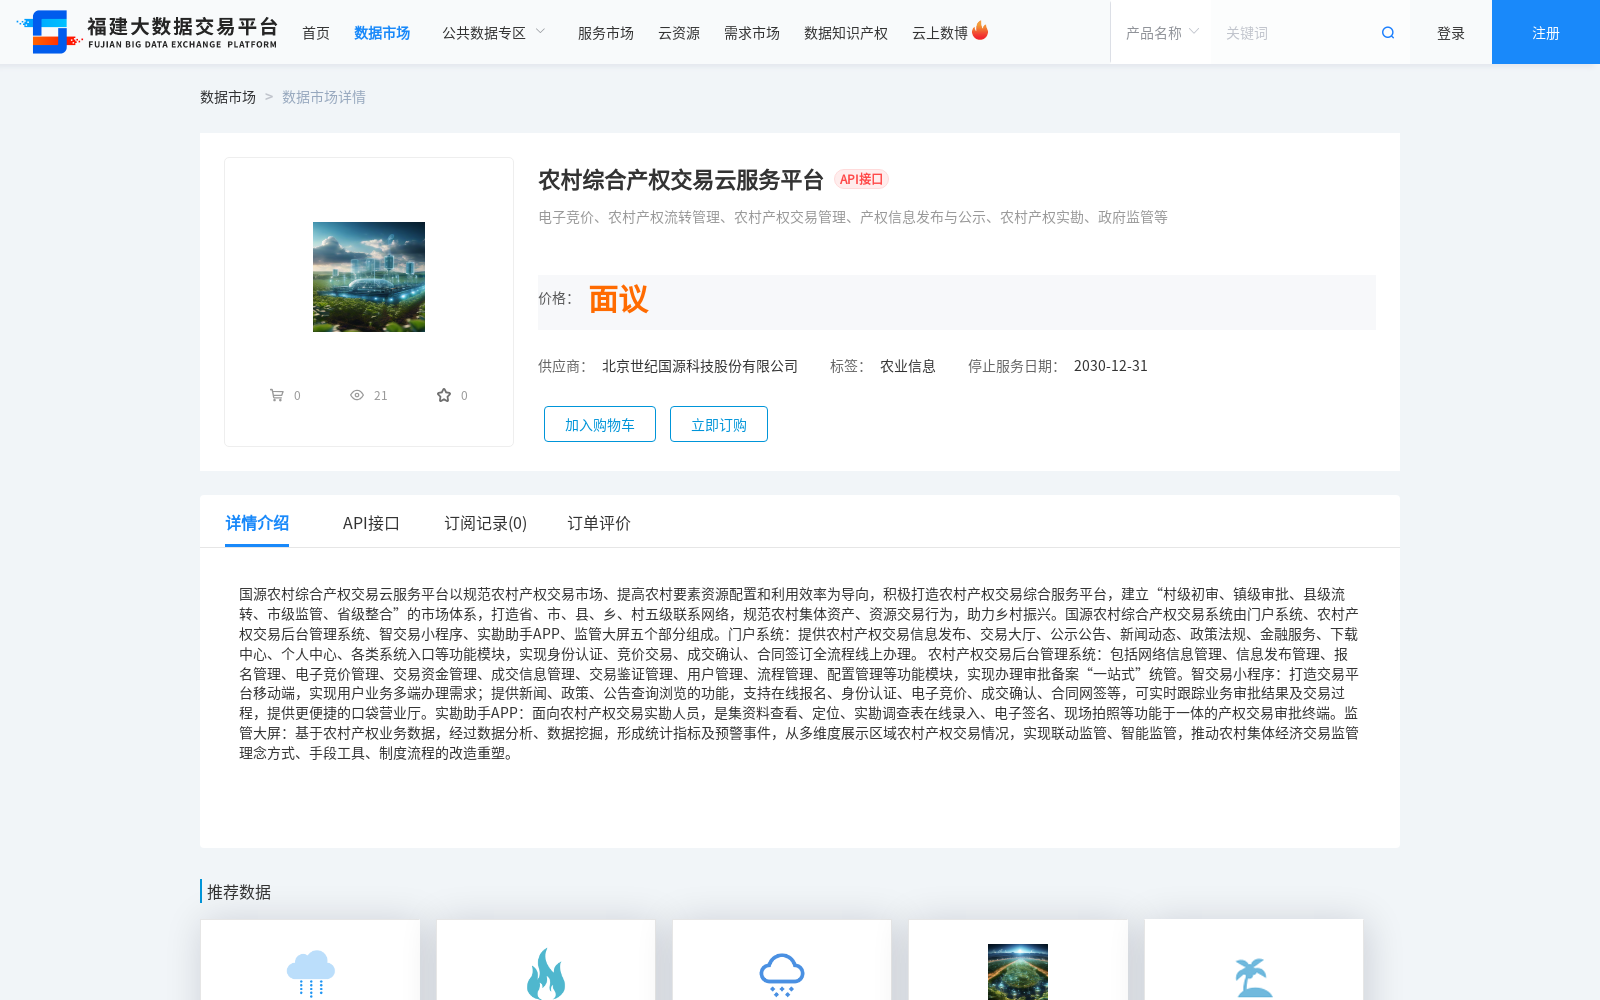Select 数据市场 in the navigation bar
Screen dimensions: 1600x1000
click(x=382, y=33)
